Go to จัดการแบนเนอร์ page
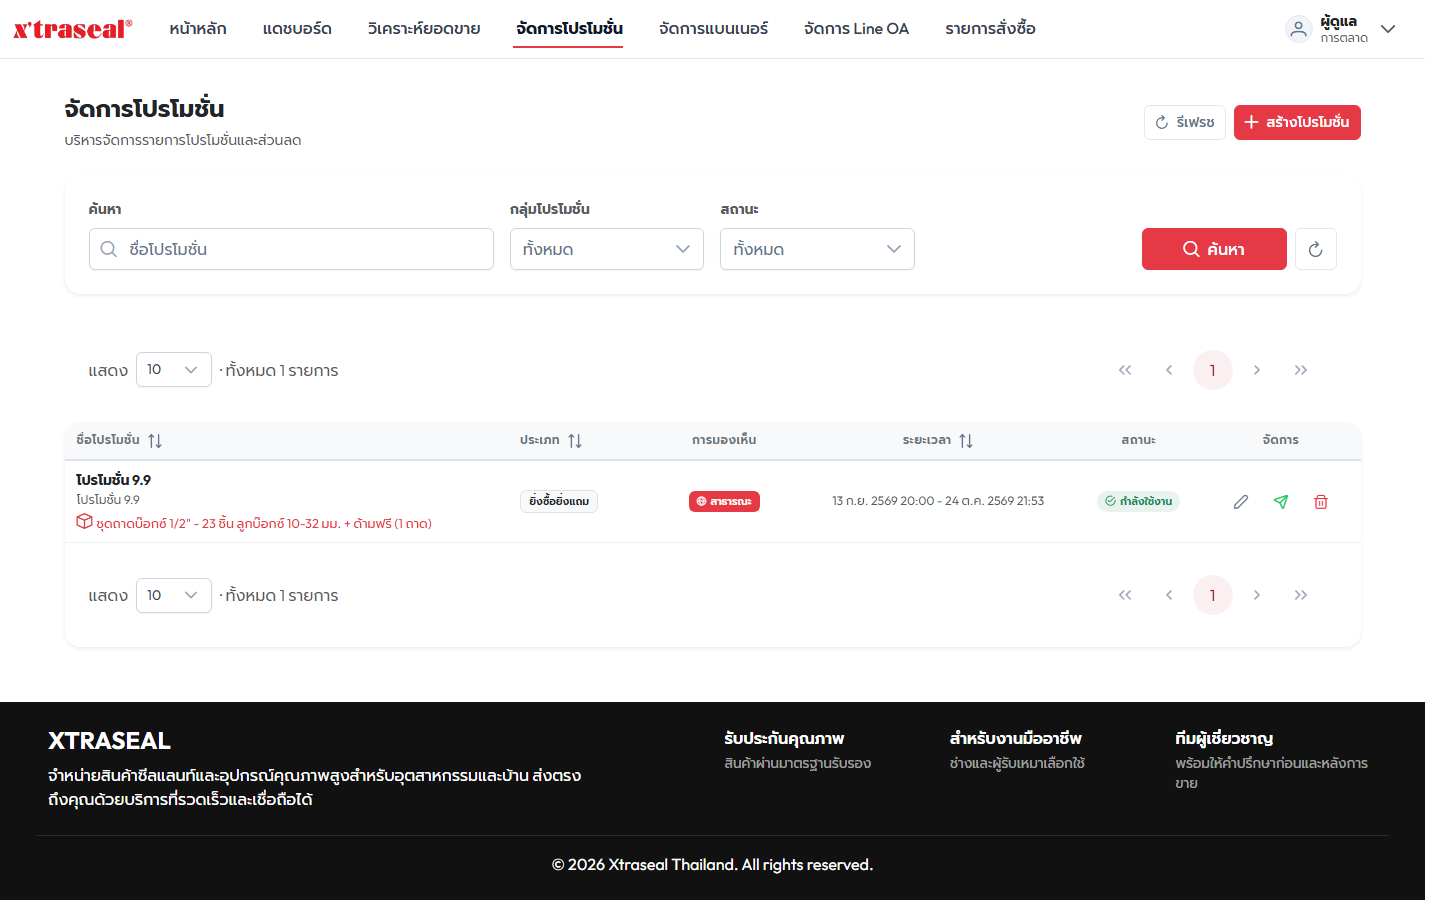The width and height of the screenshot is (1440, 900). [714, 29]
